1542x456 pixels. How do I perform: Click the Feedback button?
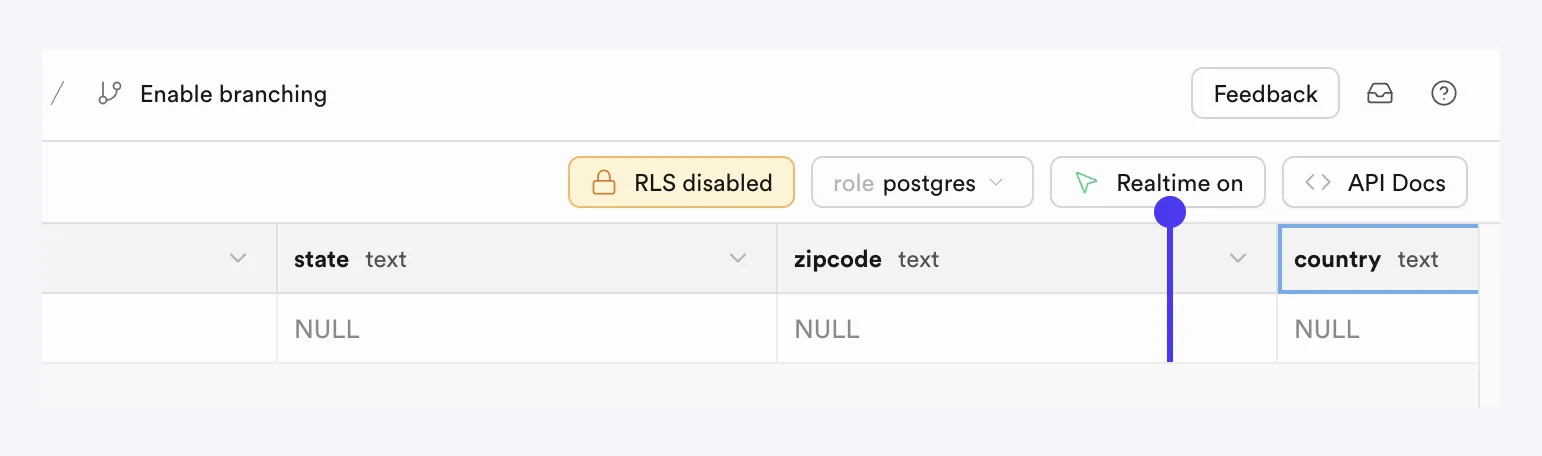1265,94
